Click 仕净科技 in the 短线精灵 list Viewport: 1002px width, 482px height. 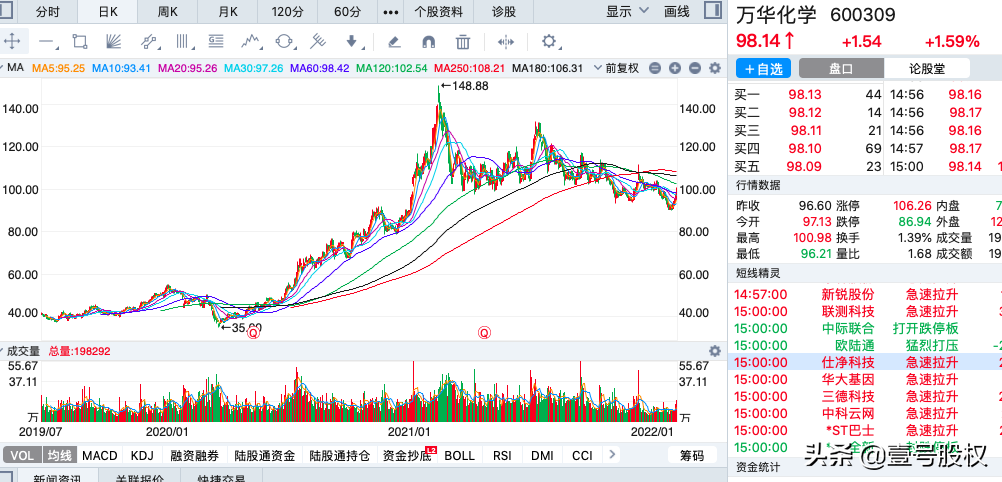(x=847, y=362)
